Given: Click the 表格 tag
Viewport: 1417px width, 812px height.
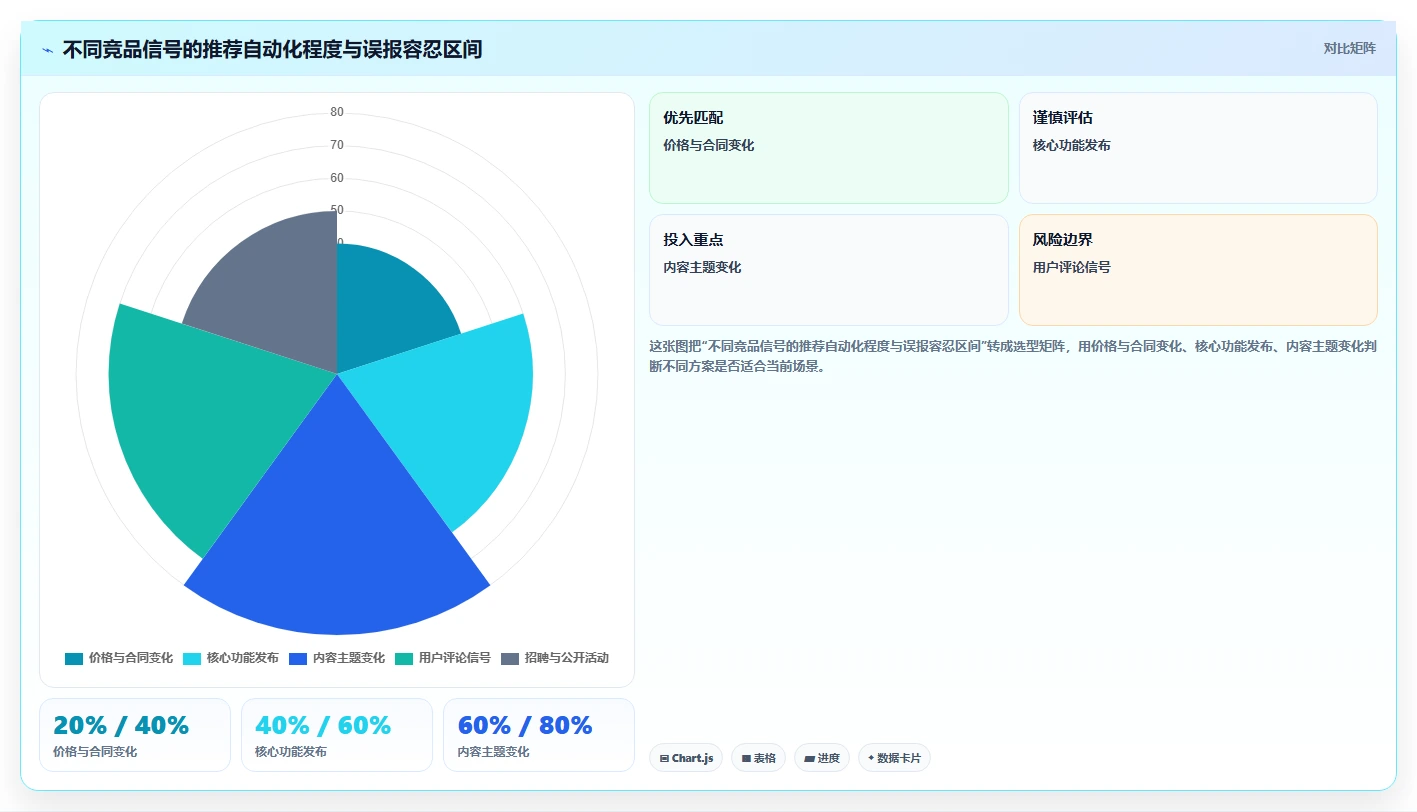Looking at the screenshot, I should [x=759, y=758].
